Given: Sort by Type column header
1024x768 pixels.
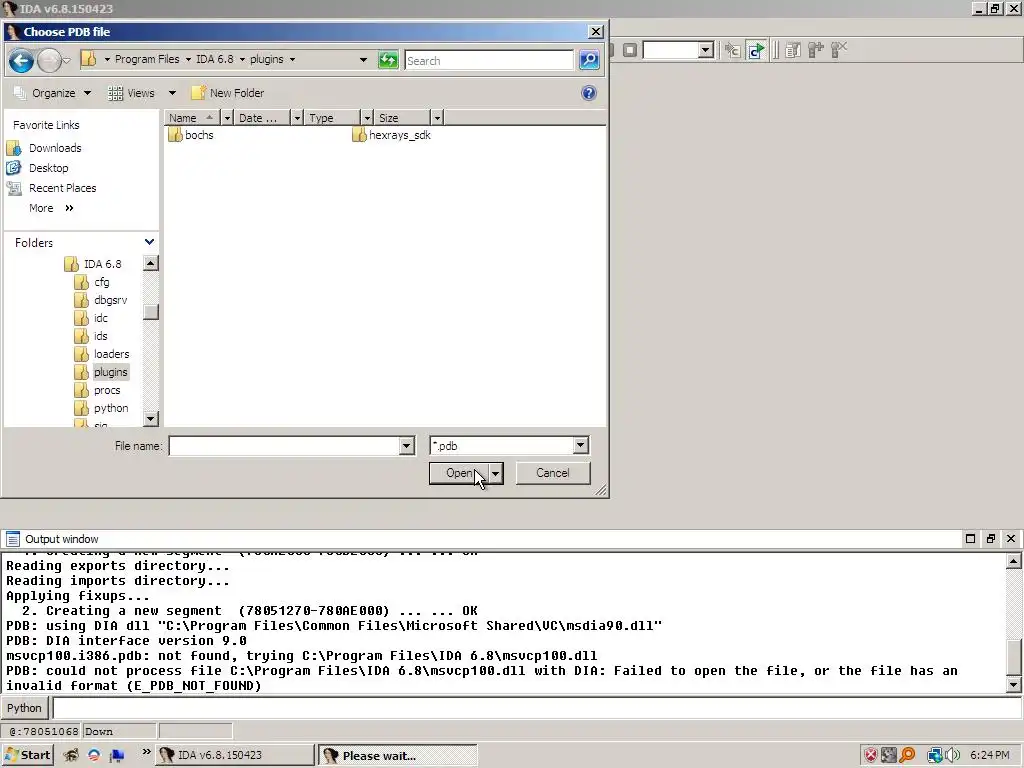Looking at the screenshot, I should tap(333, 118).
